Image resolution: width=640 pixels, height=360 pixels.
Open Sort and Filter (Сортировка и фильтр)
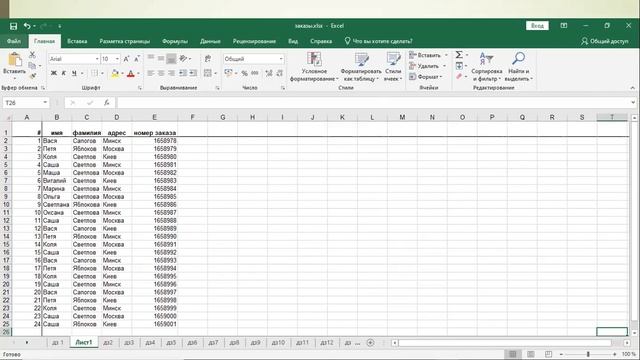pos(486,67)
